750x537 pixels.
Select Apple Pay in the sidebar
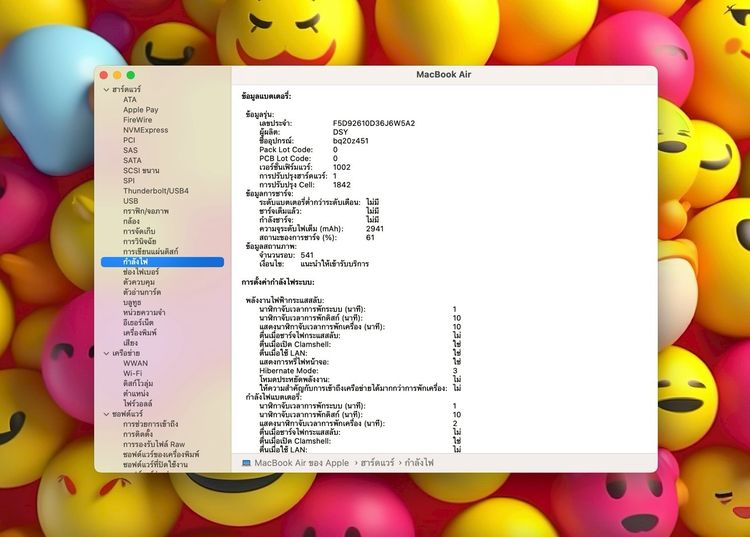[x=141, y=110]
